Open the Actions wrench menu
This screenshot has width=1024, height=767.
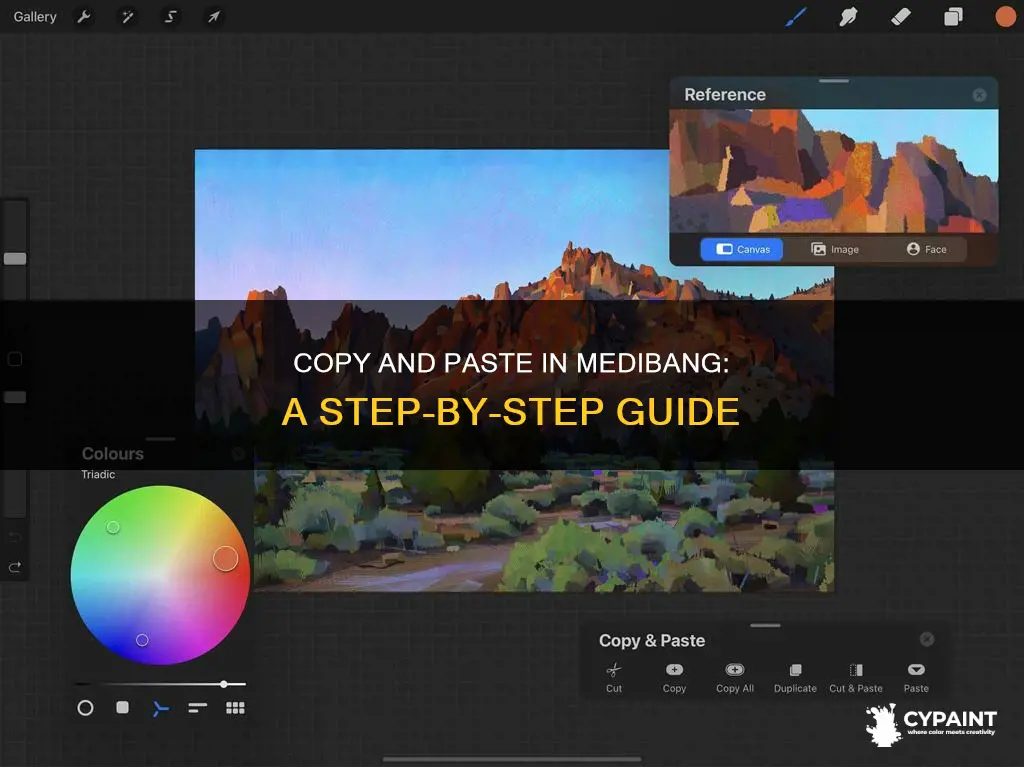84,17
